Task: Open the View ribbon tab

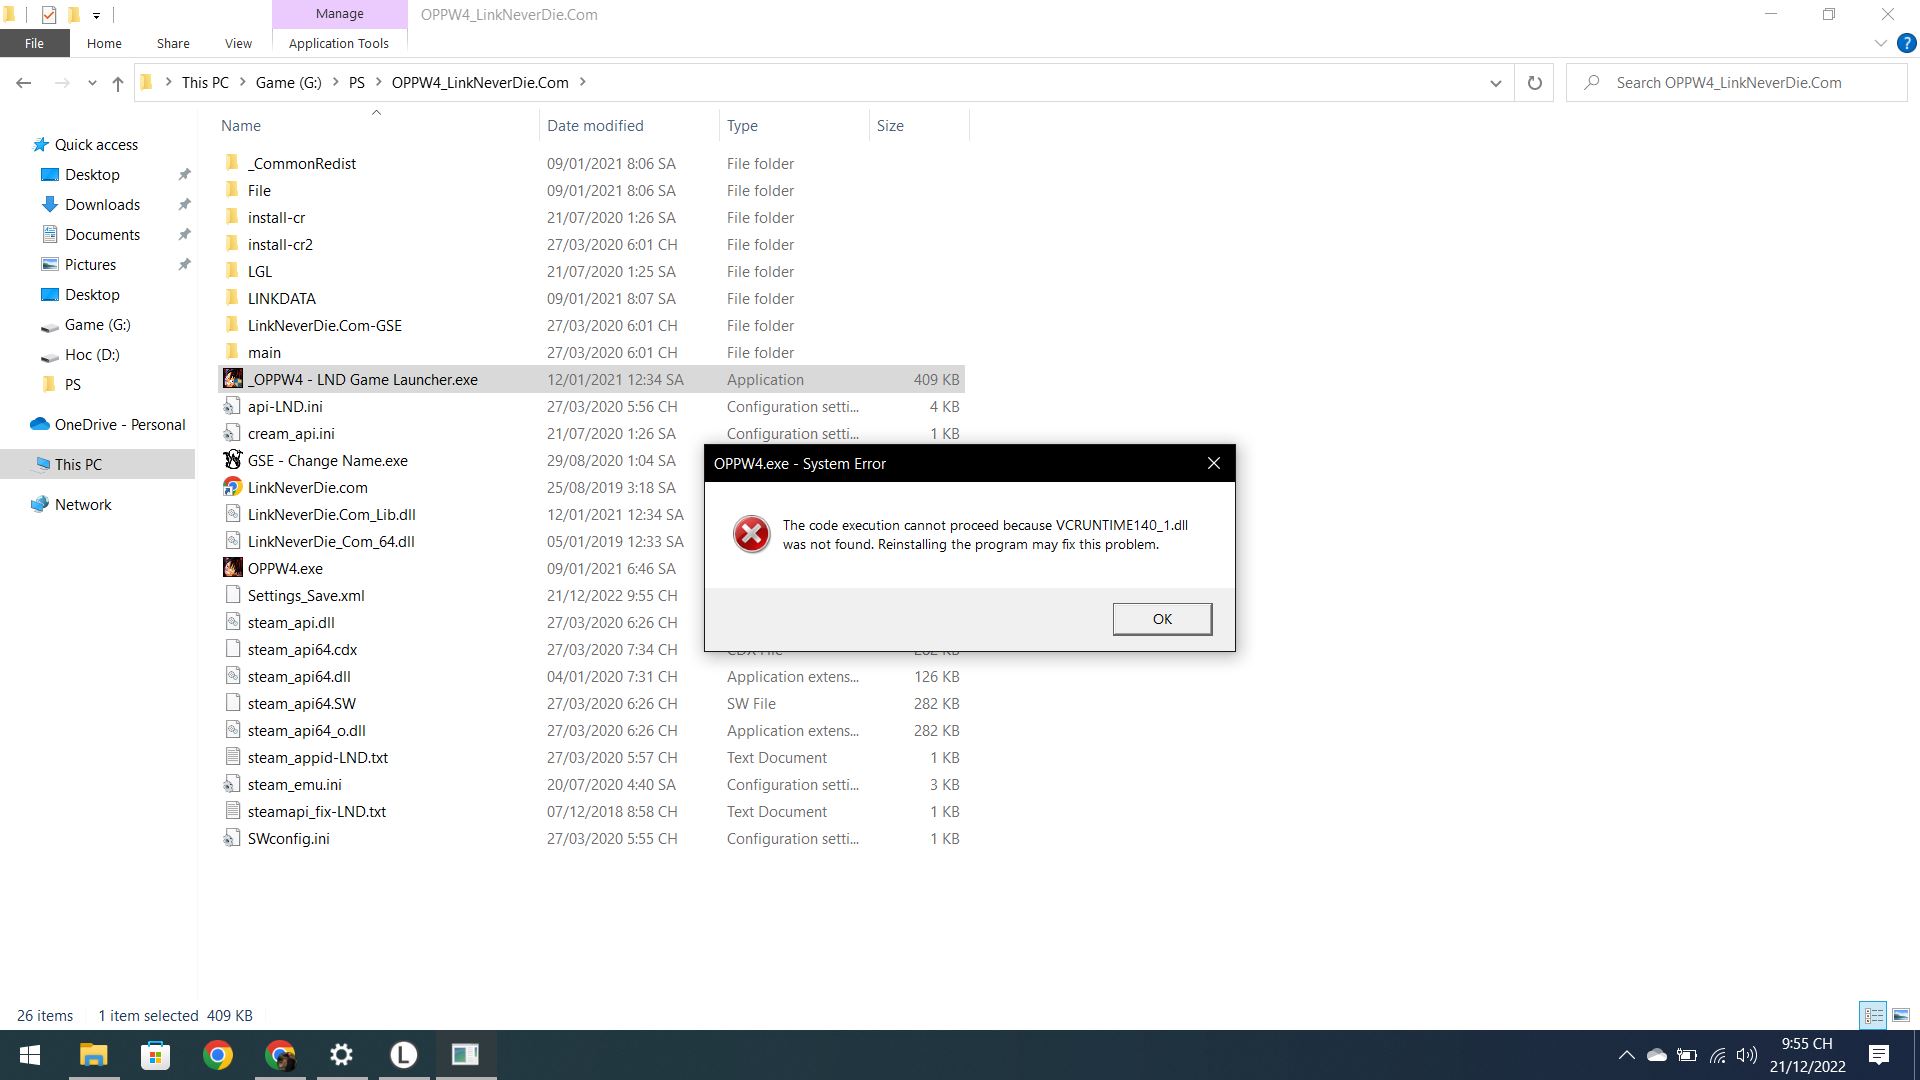Action: coord(238,43)
